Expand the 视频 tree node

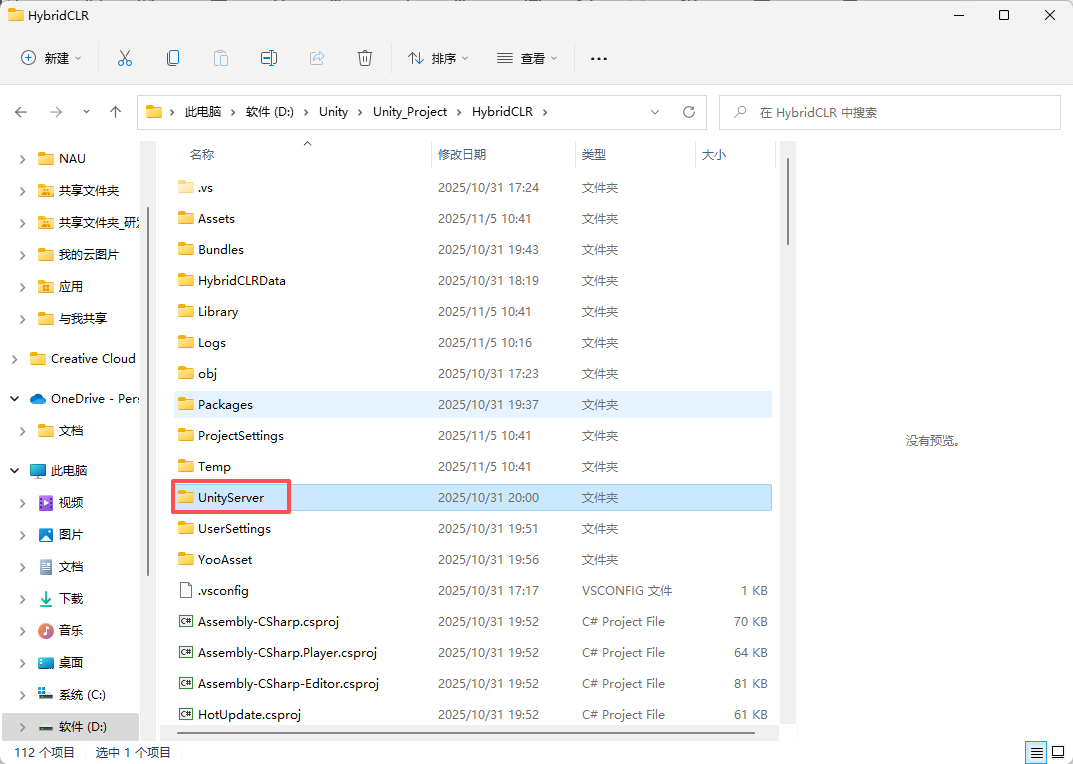point(23,503)
